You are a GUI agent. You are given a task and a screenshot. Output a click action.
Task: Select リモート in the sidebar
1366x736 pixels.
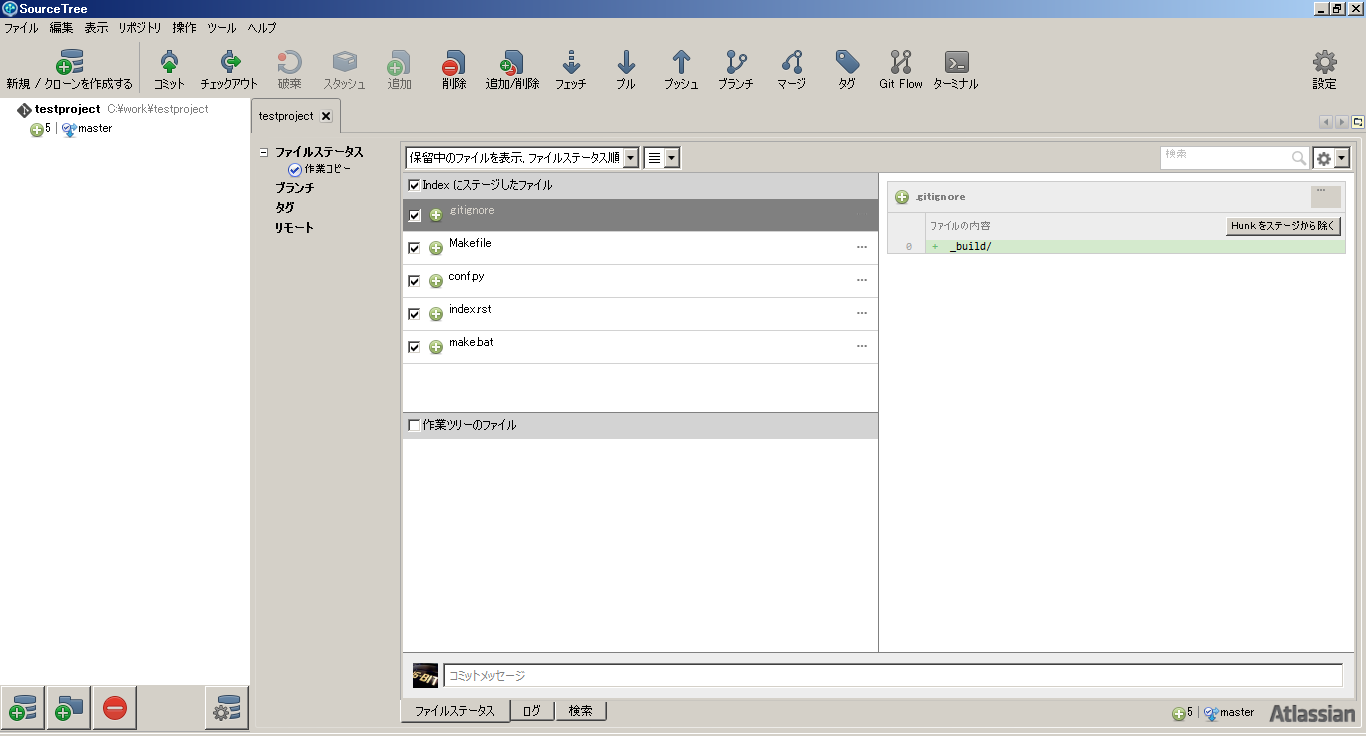[x=295, y=228]
